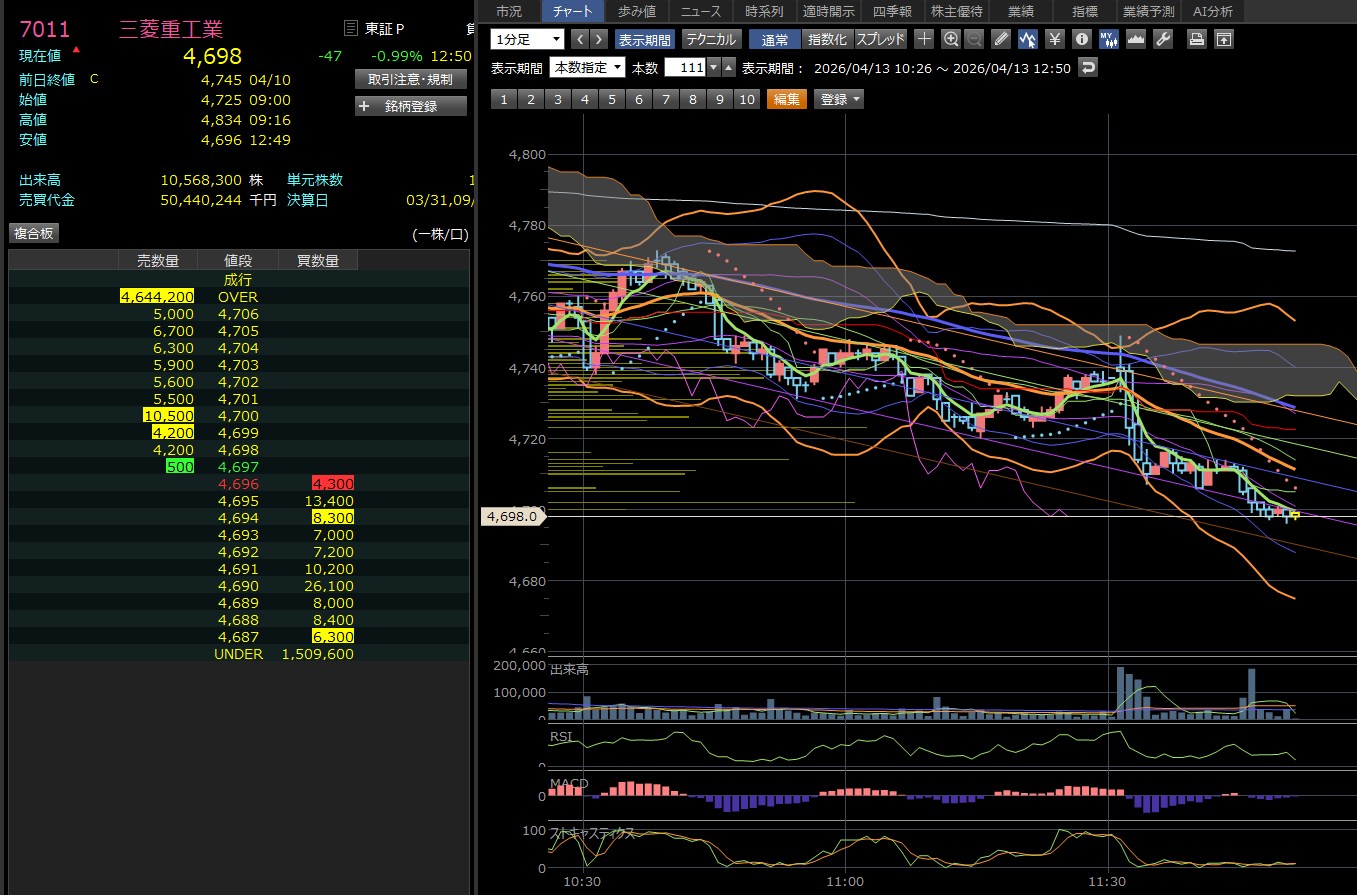Open the 1分足 timeframe dropdown

click(528, 39)
